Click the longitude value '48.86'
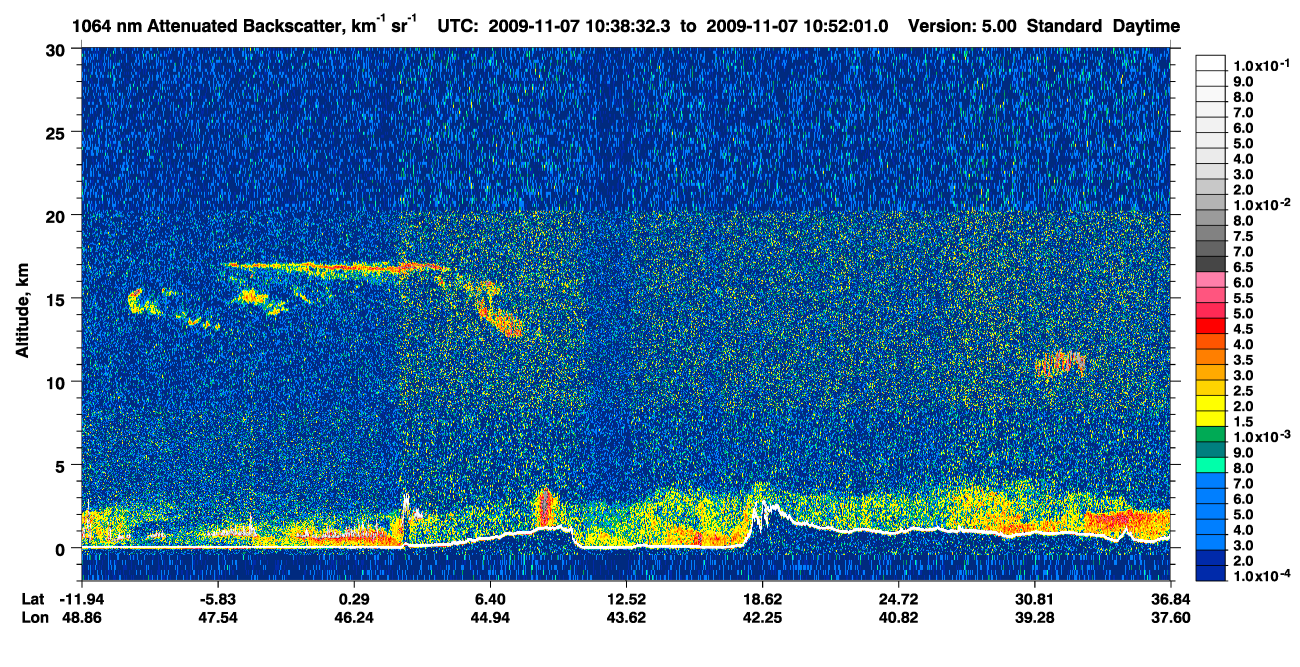 coord(80,617)
